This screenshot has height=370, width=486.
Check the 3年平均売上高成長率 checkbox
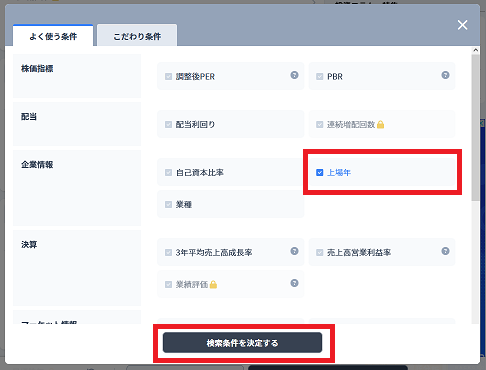[168, 253]
